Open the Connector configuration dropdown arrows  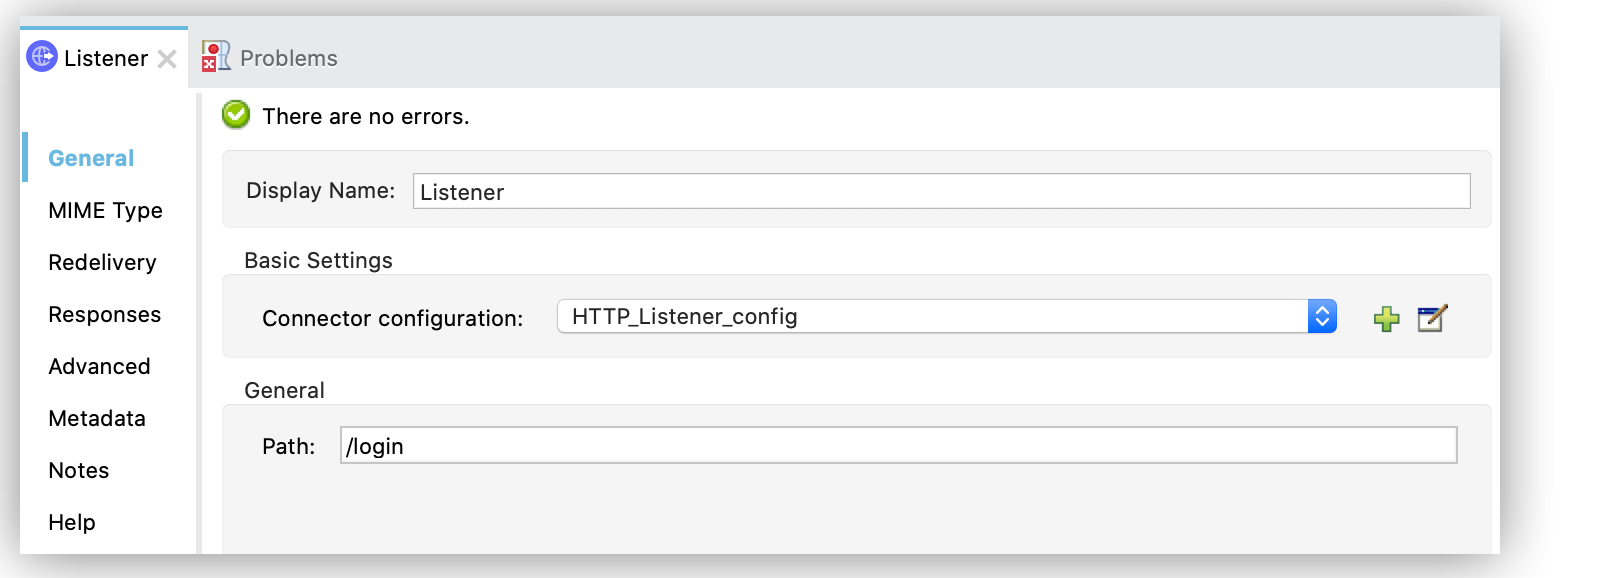(1322, 317)
